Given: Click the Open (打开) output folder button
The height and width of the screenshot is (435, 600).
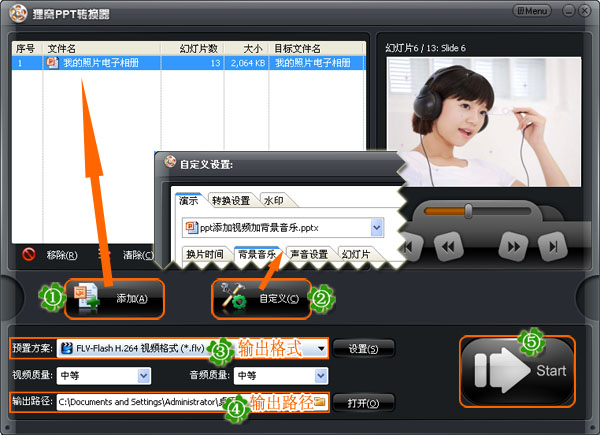Looking at the screenshot, I should point(363,403).
